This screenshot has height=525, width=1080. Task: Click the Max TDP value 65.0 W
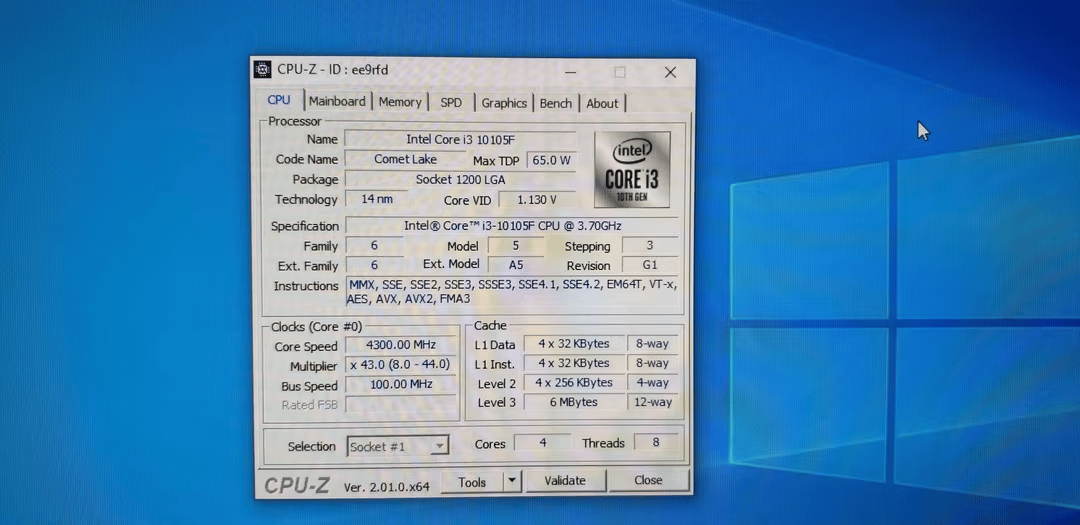click(x=552, y=161)
